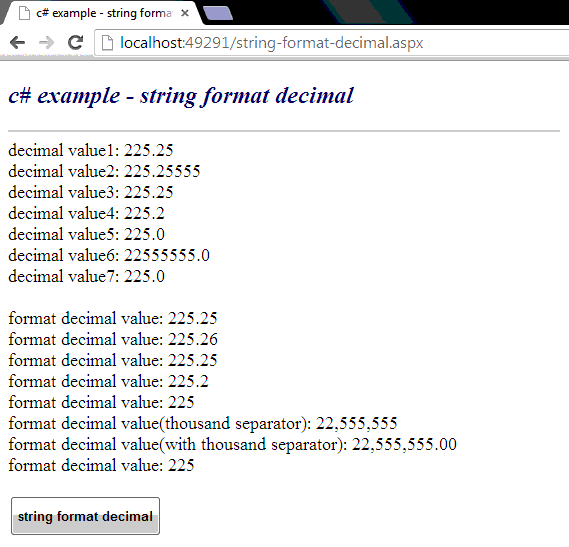The image size is (569, 547).
Task: Click the line 'decimal value7: 225.0'
Action: pyautogui.click(x=86, y=277)
